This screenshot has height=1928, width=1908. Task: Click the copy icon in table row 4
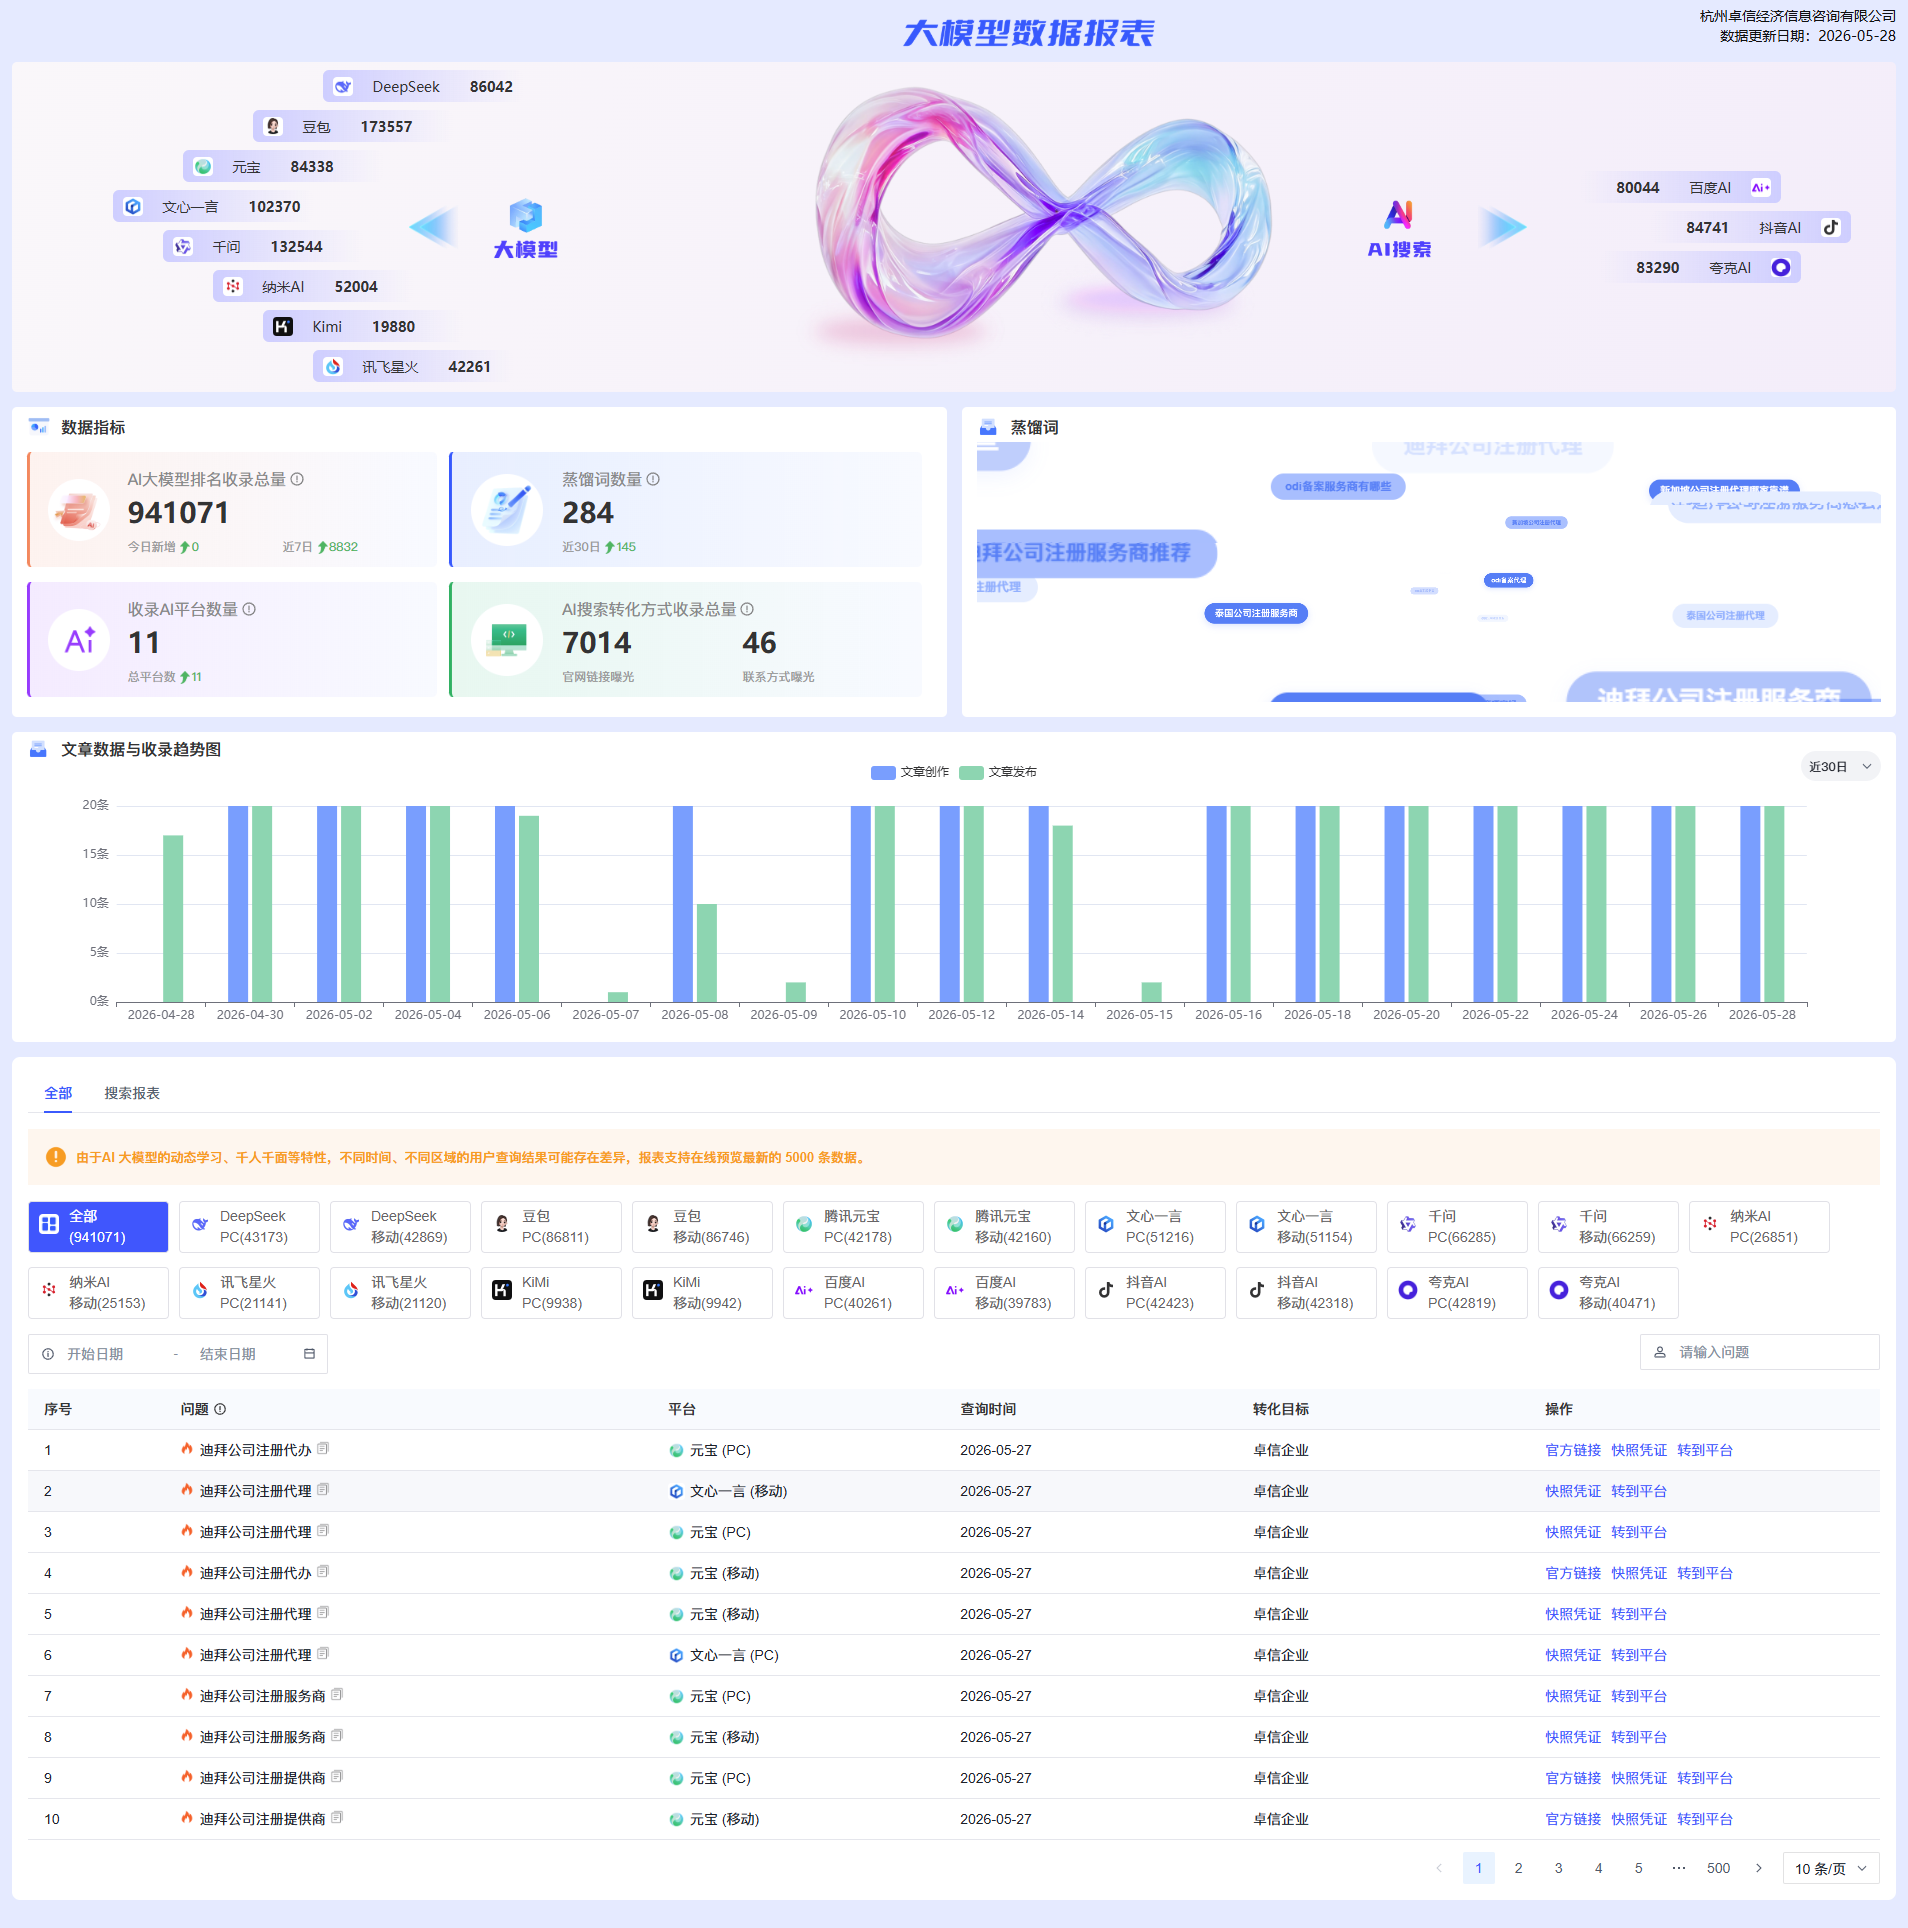(323, 1572)
